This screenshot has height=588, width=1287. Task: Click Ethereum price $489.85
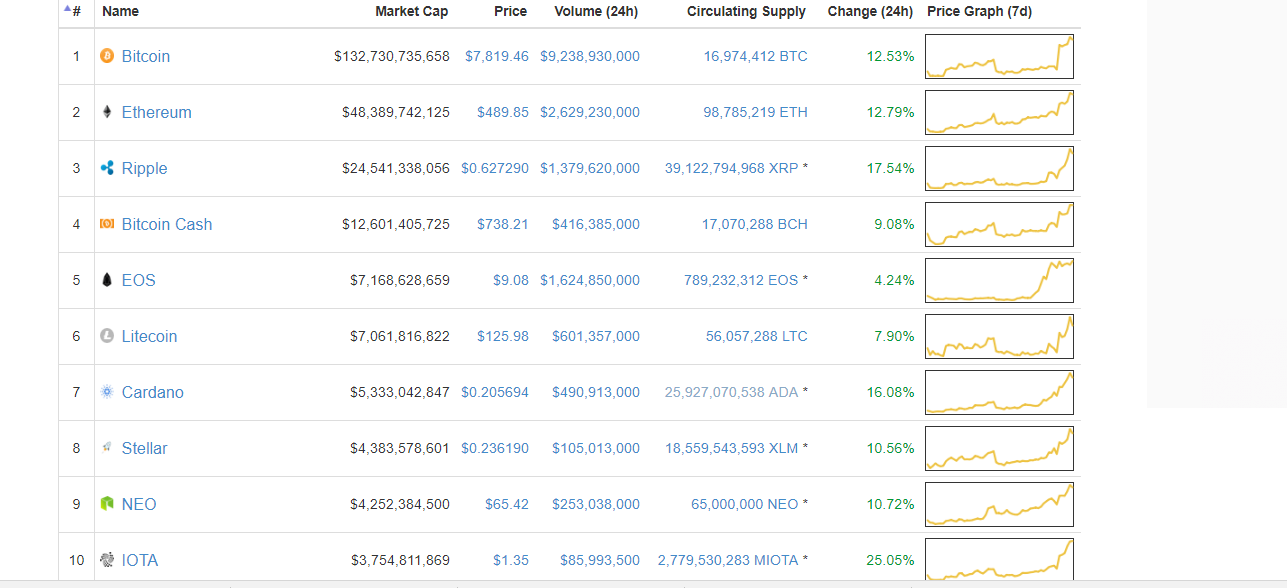click(503, 112)
